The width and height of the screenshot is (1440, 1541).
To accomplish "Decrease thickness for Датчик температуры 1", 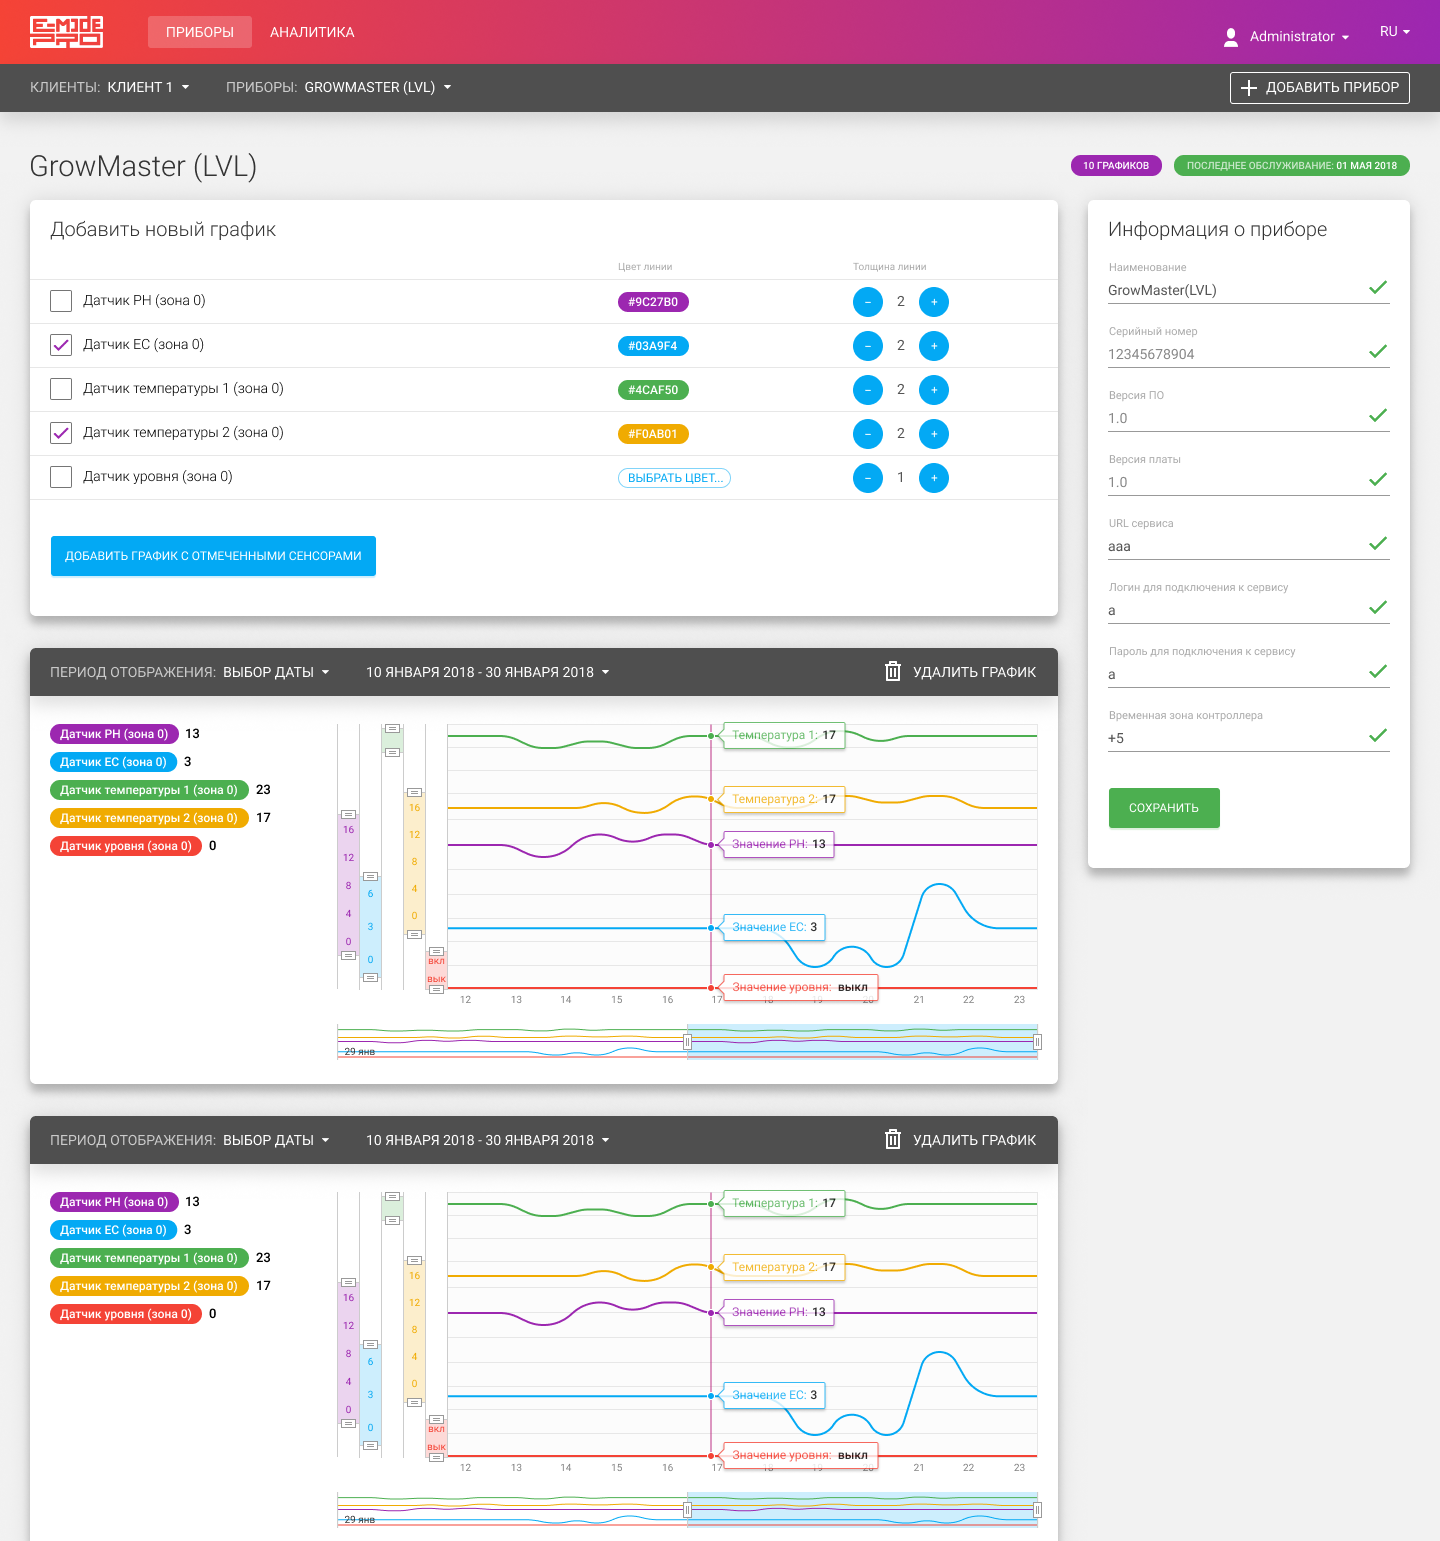I will click(868, 390).
